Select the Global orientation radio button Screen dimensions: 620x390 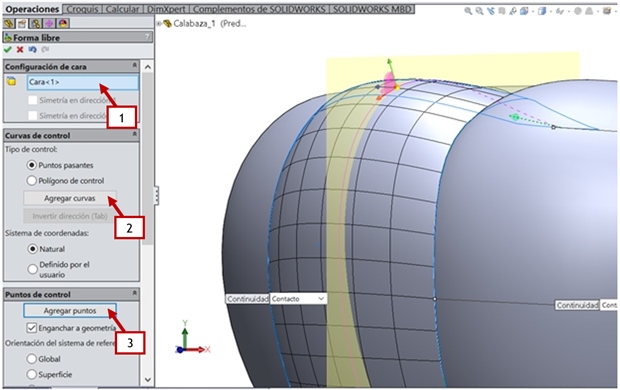32,359
